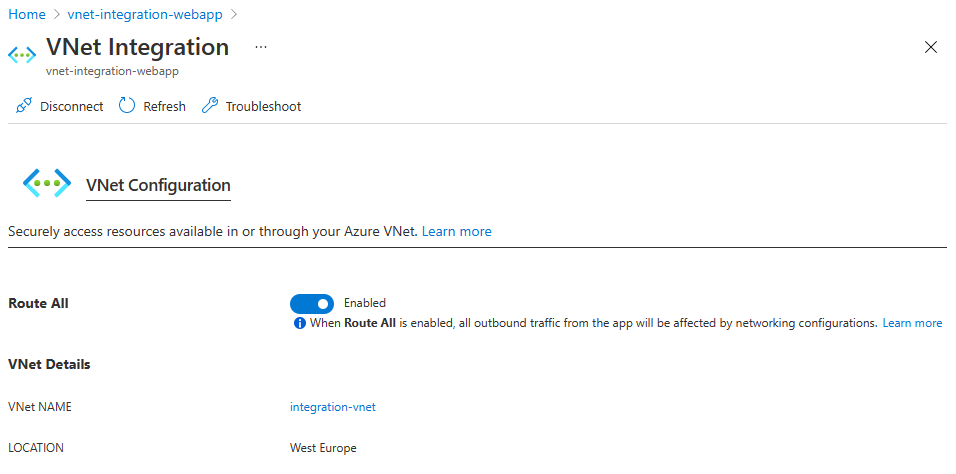Viewport: 956px width, 474px height.
Task: Open the integration-vnet VNet link
Action: coord(332,407)
